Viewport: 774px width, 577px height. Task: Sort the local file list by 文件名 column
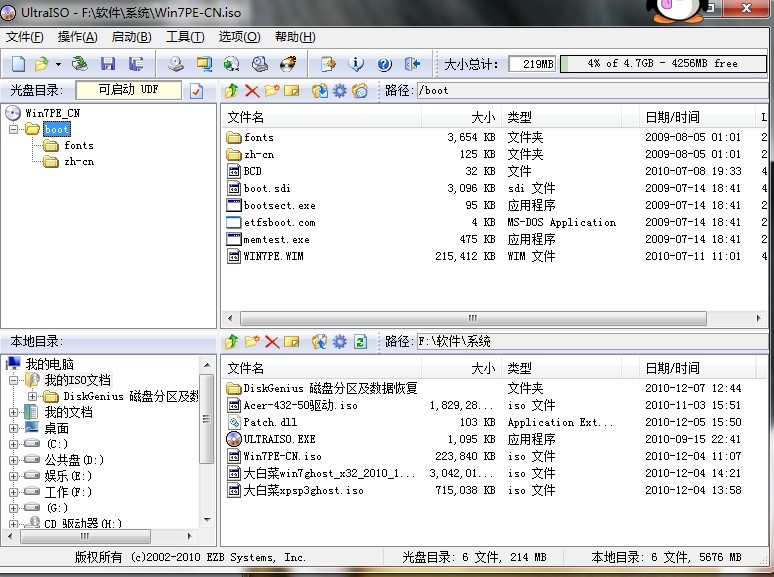[321, 368]
